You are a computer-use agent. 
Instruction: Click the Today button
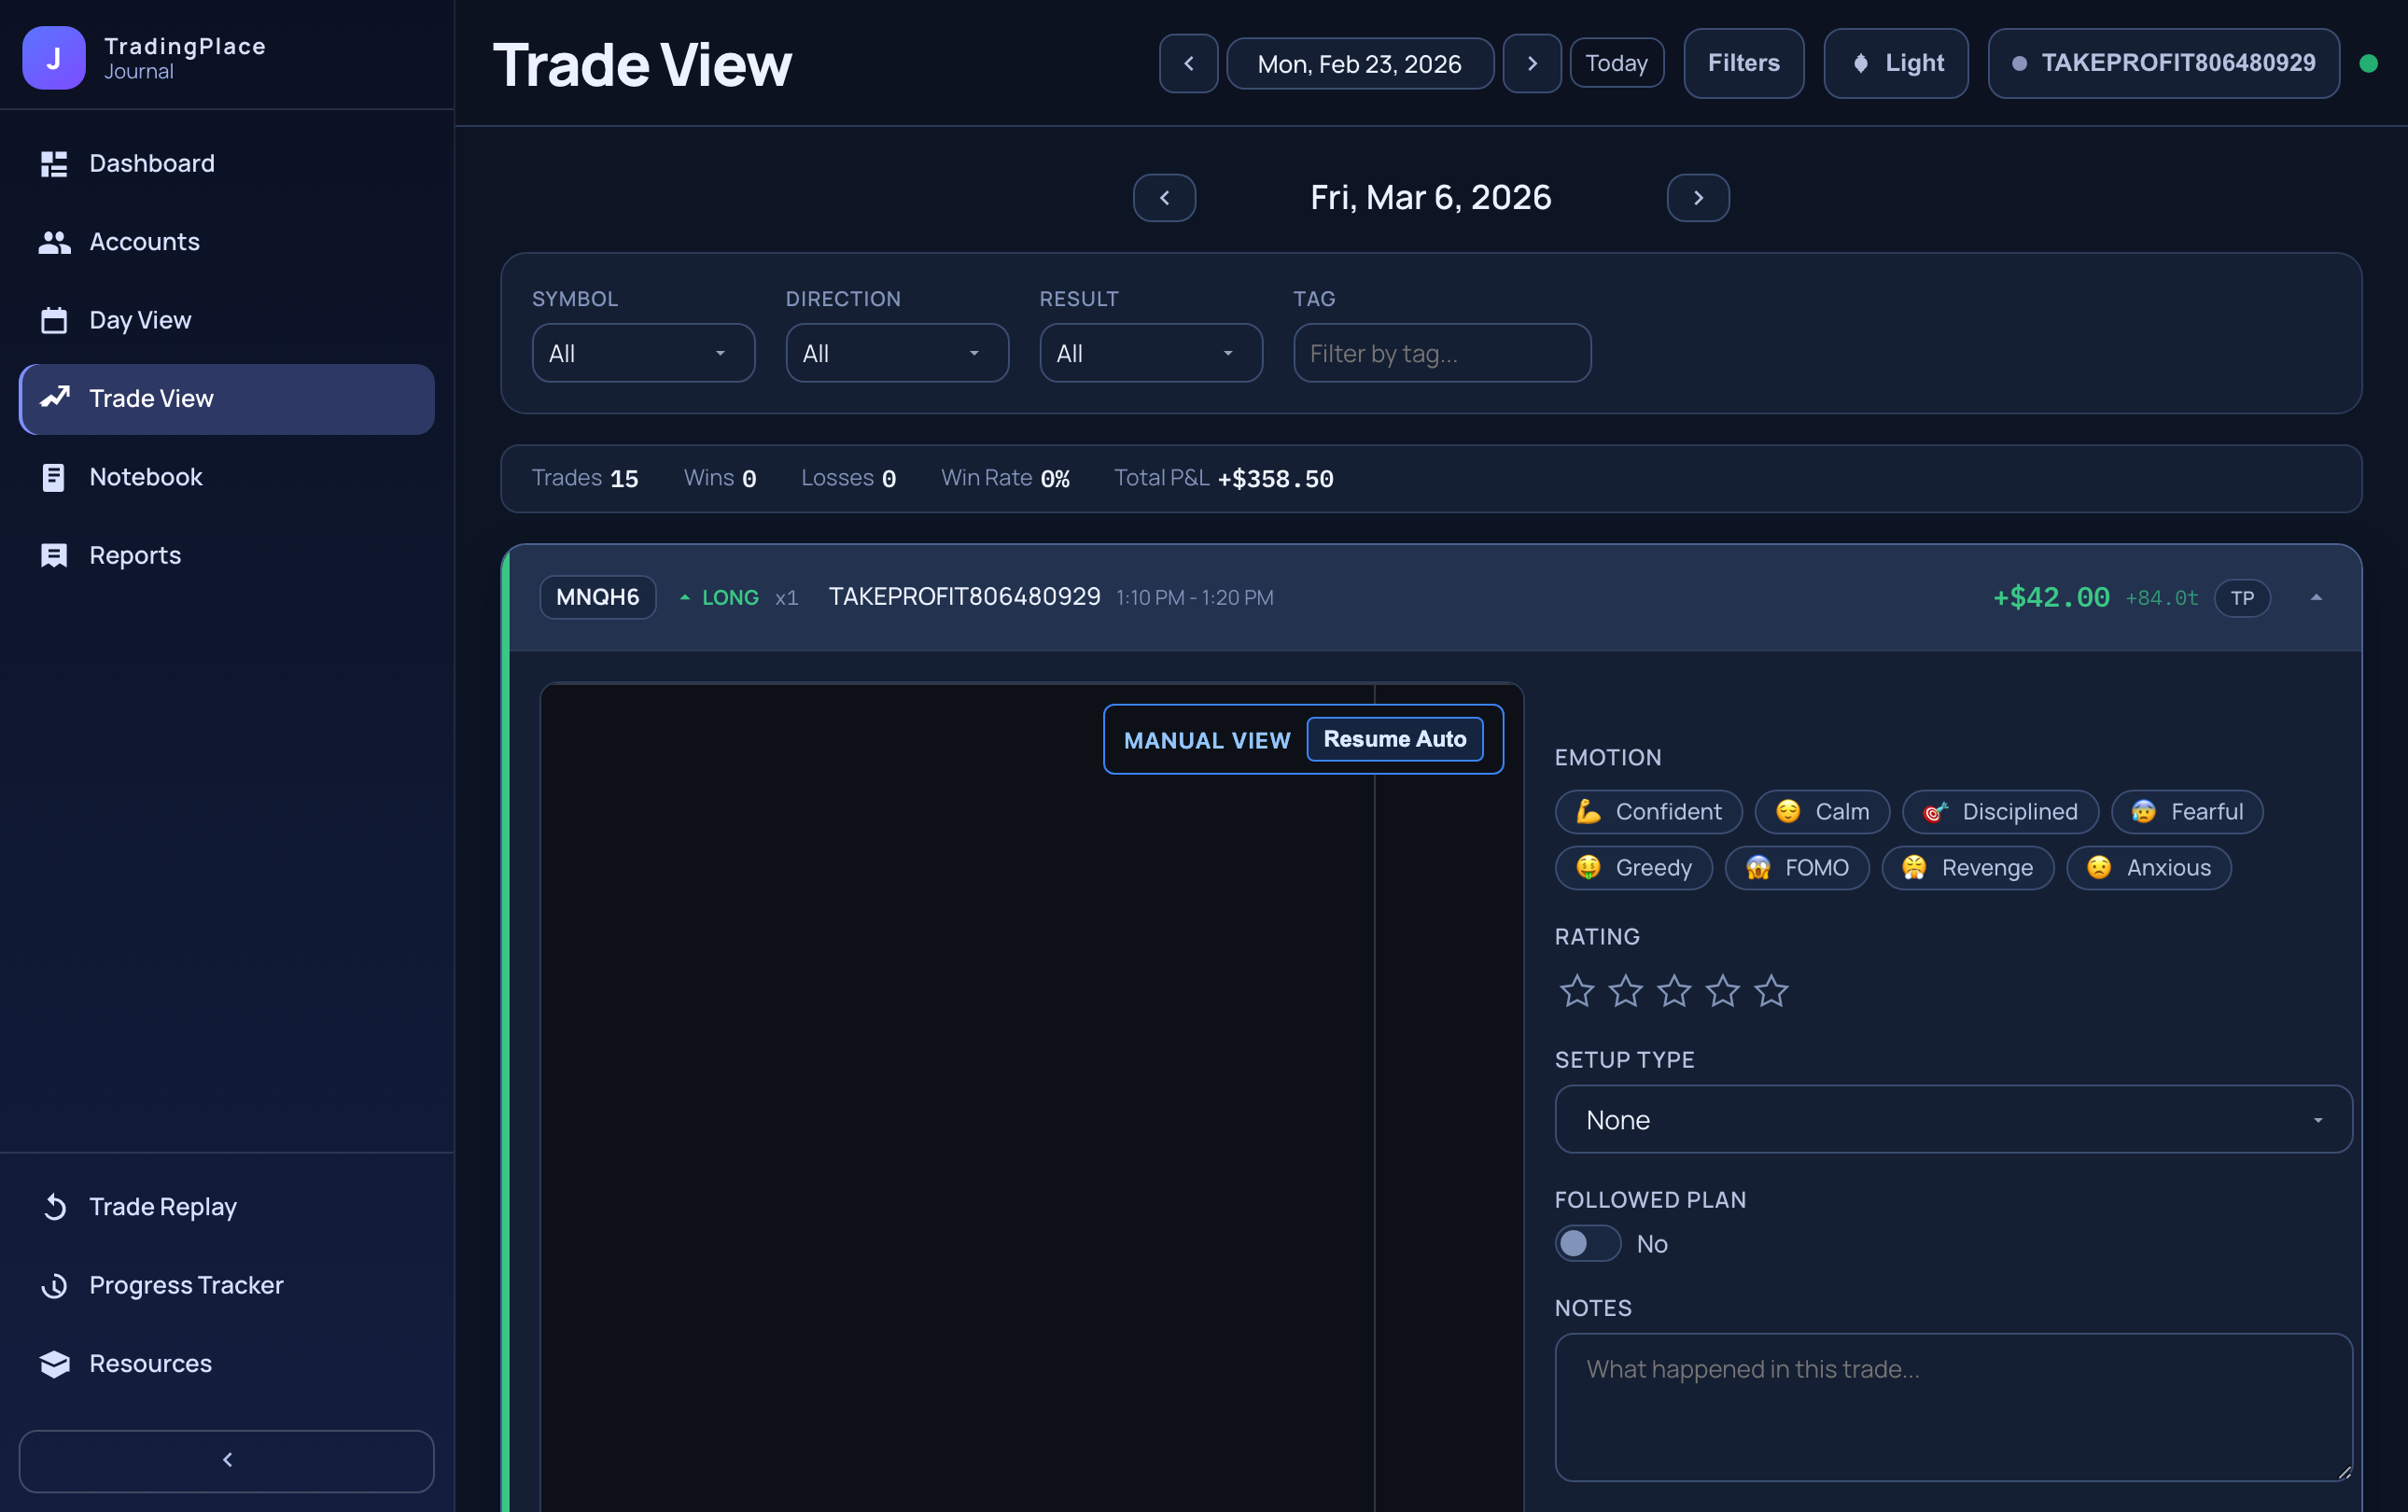coord(1616,63)
